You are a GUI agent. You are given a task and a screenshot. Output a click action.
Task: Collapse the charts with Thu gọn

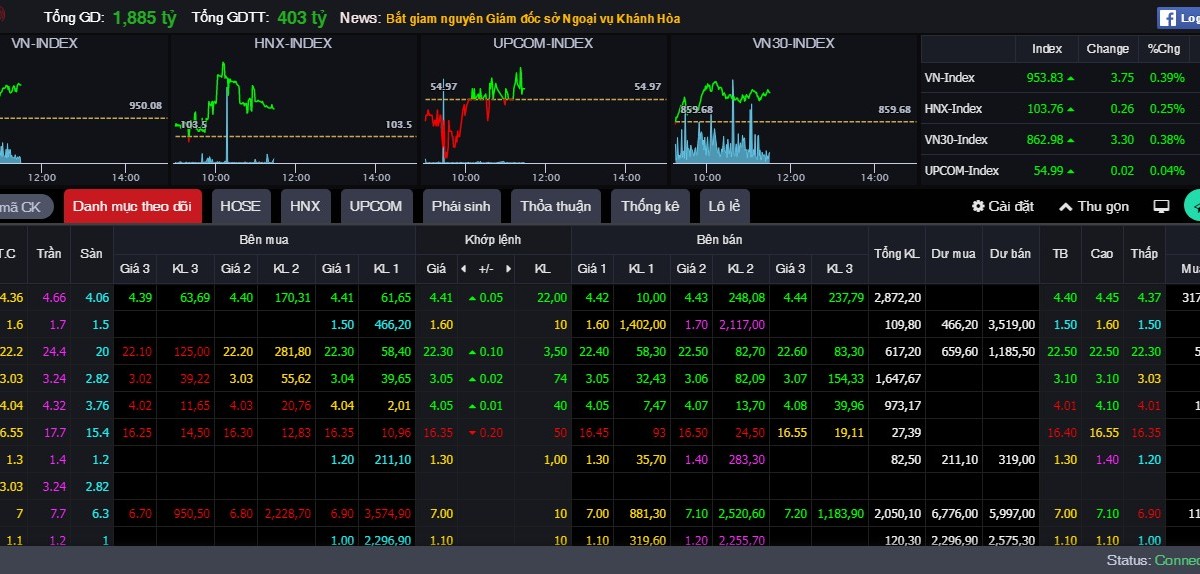point(1093,206)
